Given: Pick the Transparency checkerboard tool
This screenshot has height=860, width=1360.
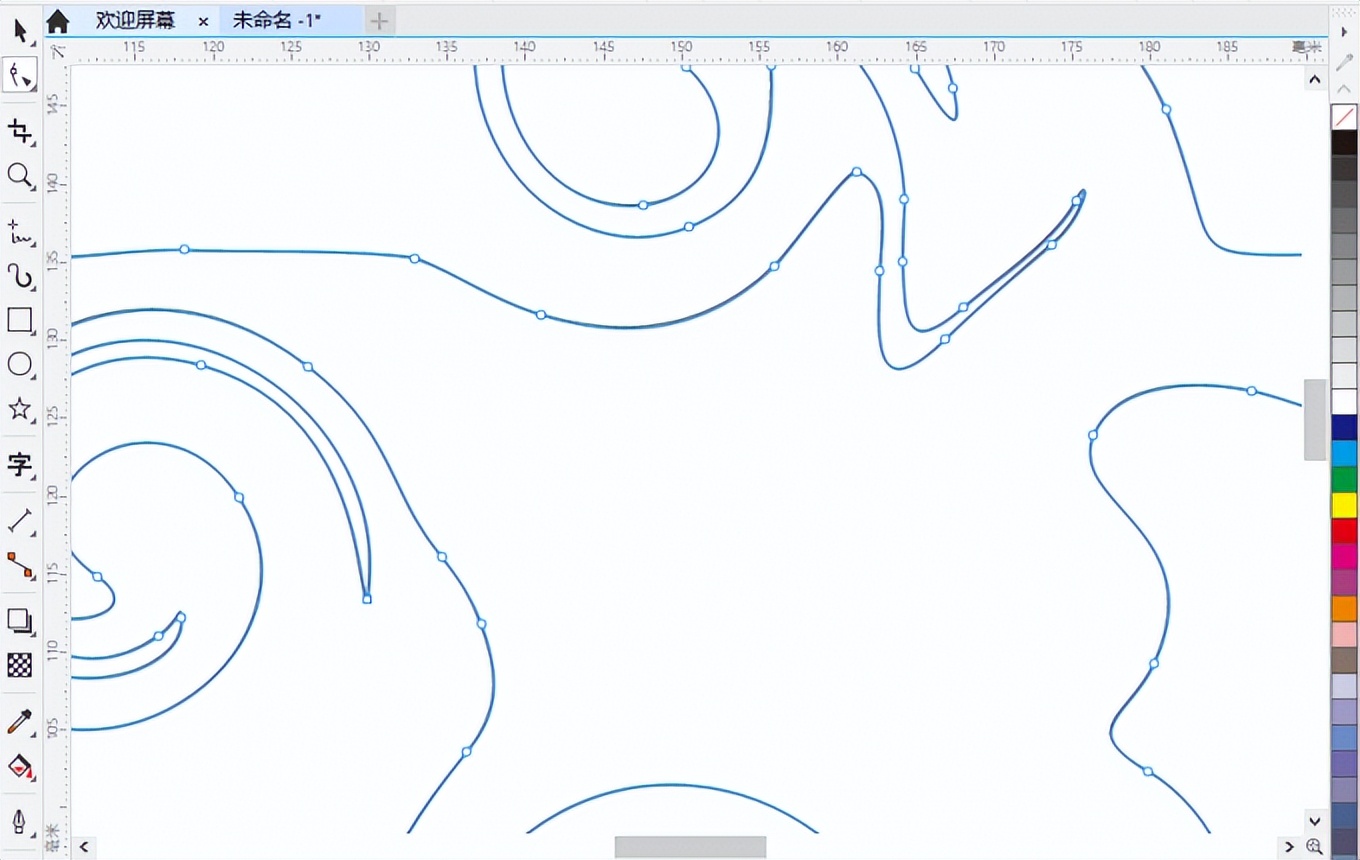Looking at the screenshot, I should point(20,665).
